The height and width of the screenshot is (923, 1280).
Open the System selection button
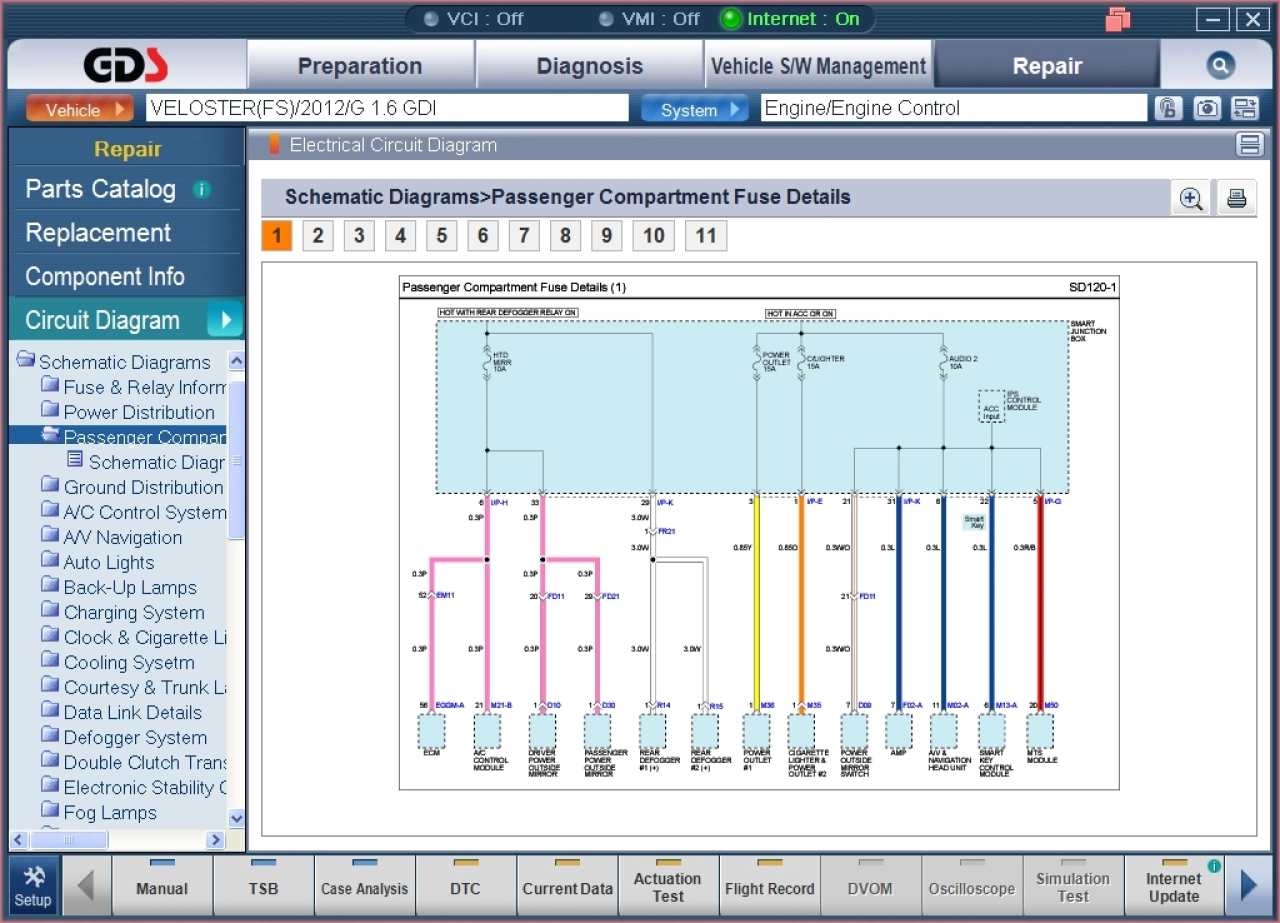(695, 109)
